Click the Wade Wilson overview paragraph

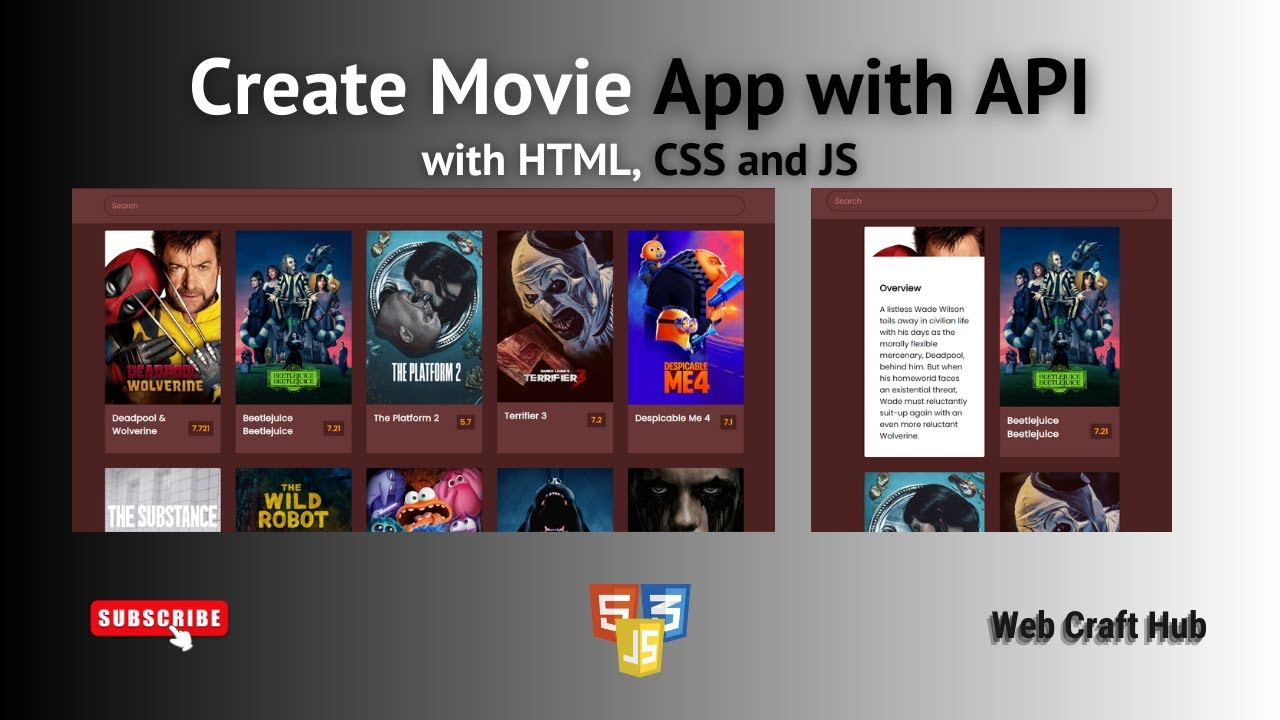click(x=924, y=373)
